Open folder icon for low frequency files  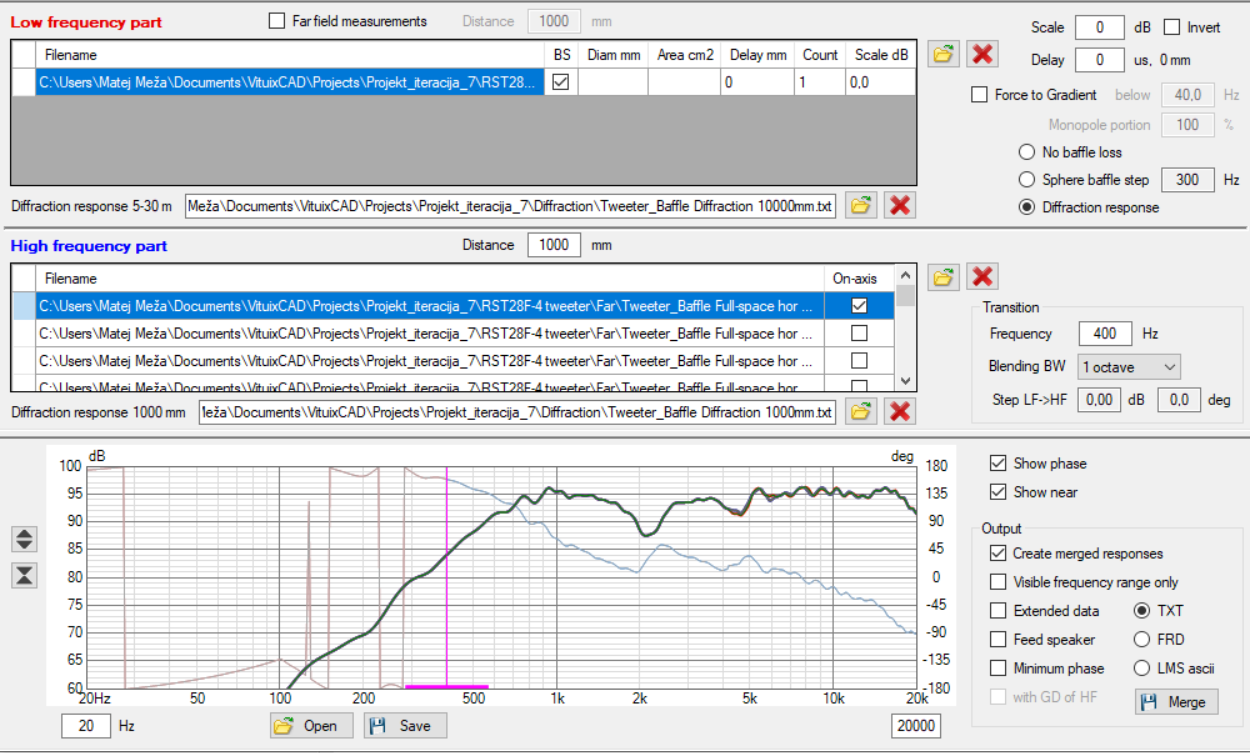[943, 54]
